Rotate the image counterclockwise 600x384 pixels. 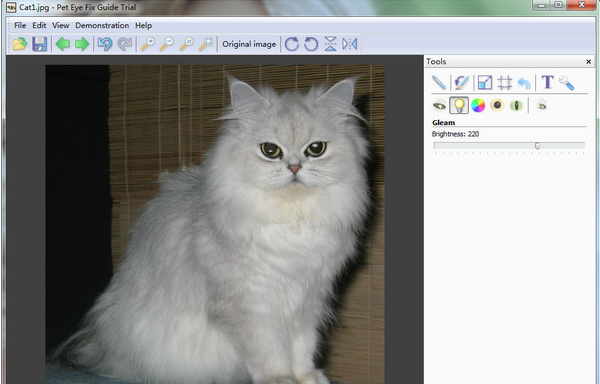click(x=311, y=44)
